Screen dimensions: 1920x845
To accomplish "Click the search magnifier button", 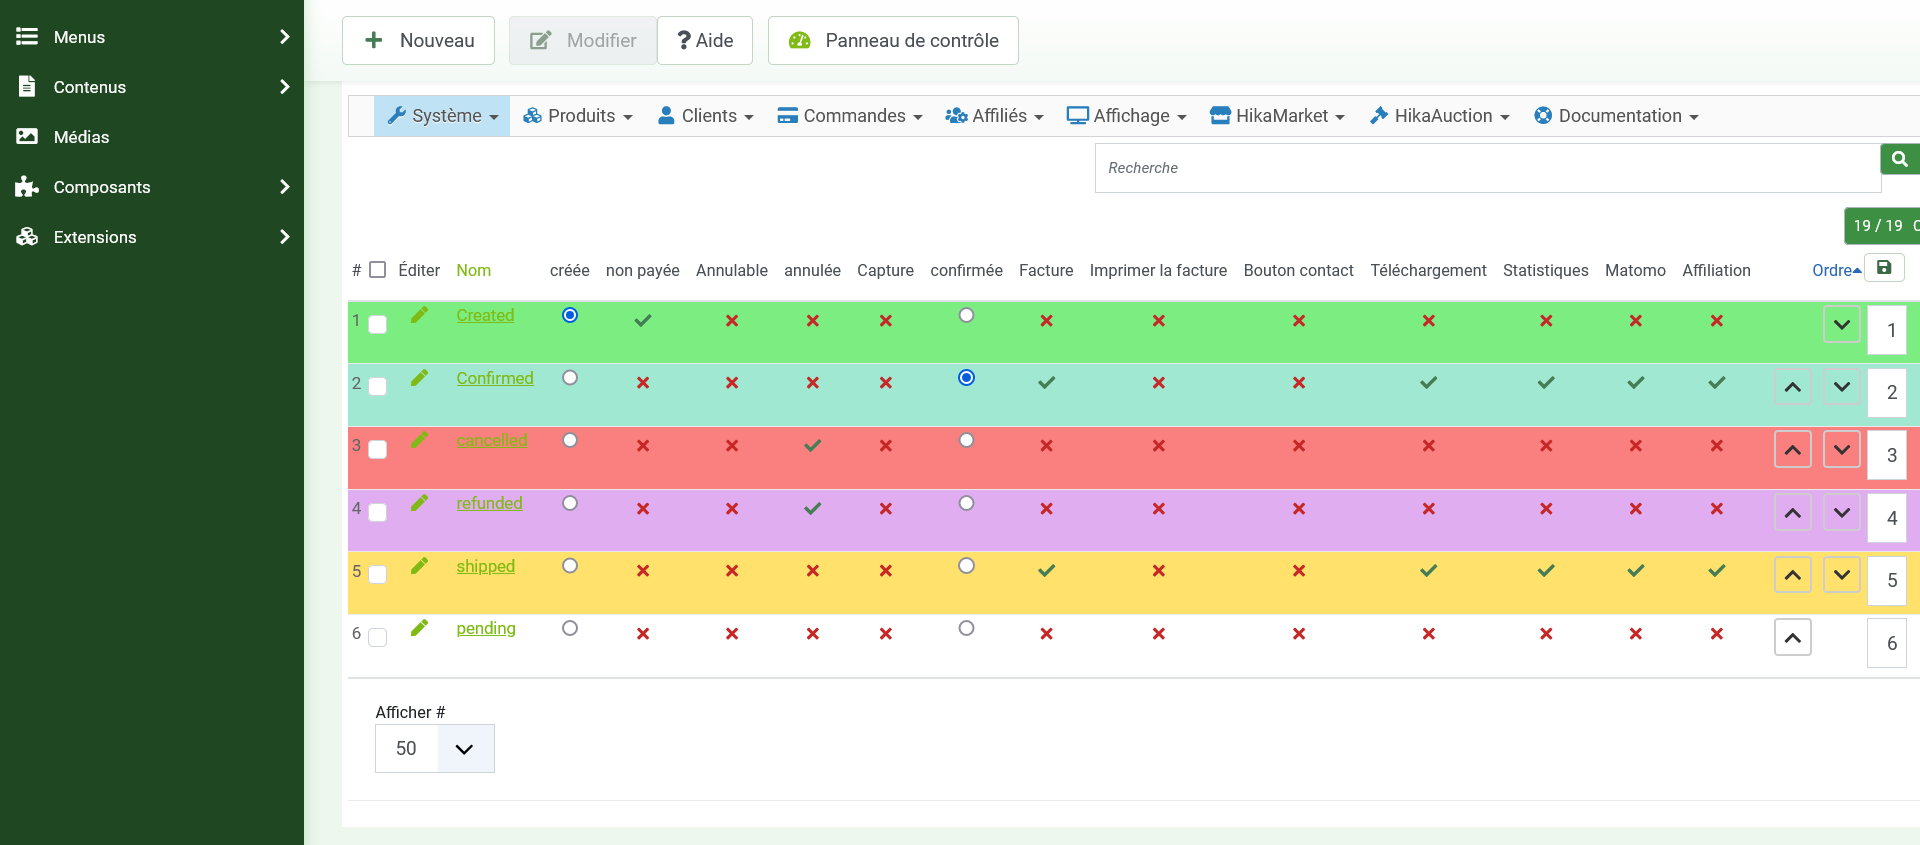I will (x=1900, y=159).
